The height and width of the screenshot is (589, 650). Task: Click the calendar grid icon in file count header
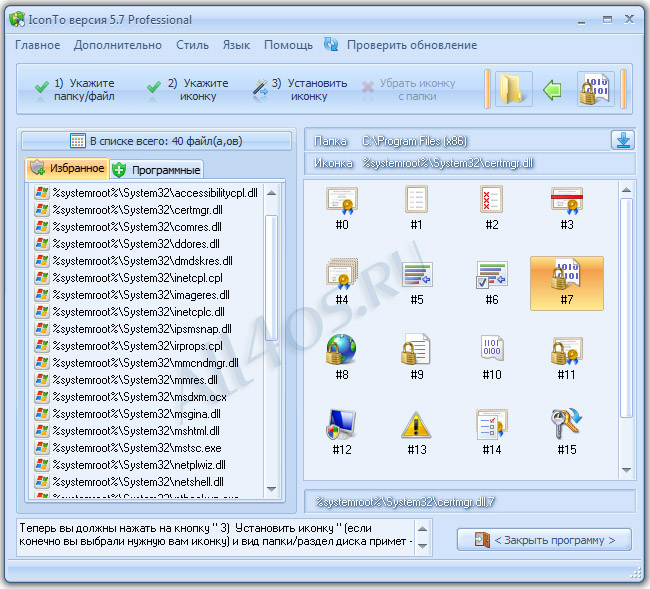pos(78,141)
